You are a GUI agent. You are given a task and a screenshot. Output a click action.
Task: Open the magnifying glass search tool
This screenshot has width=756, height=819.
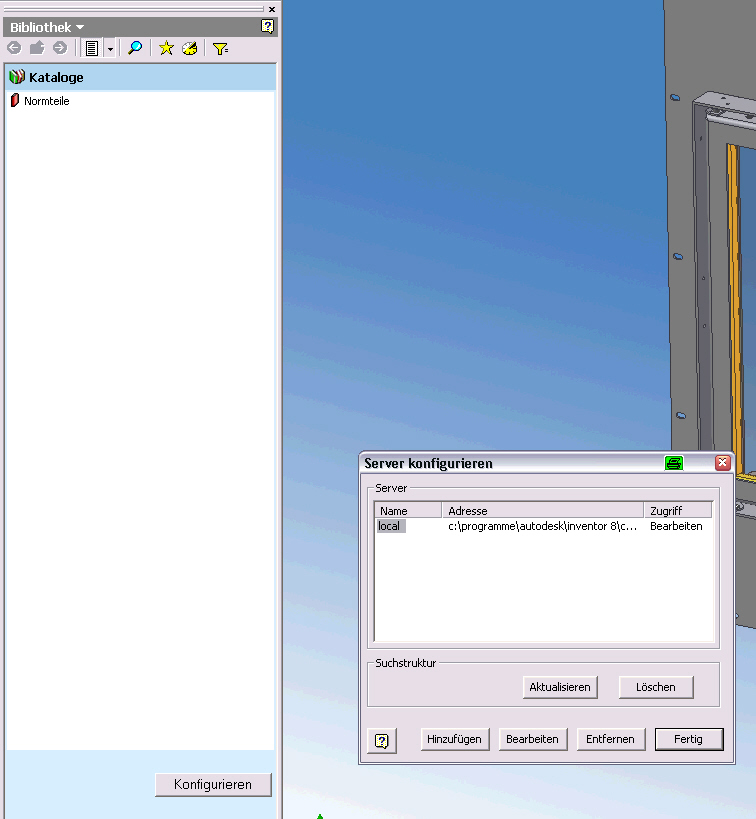(135, 48)
